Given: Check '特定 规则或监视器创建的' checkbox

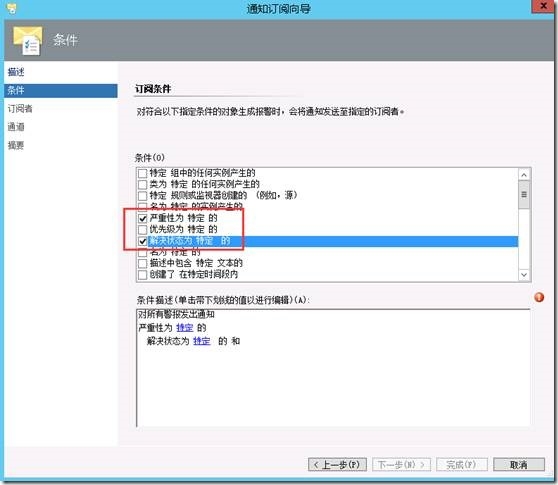Looking at the screenshot, I should (142, 196).
